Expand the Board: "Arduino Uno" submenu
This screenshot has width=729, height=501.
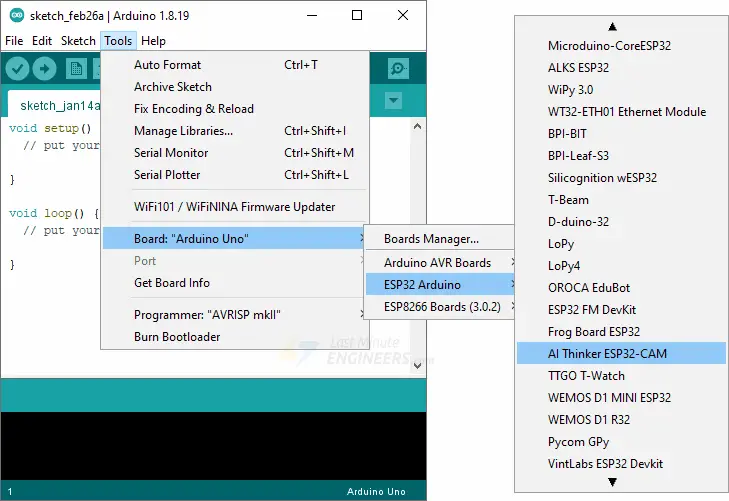(x=234, y=238)
